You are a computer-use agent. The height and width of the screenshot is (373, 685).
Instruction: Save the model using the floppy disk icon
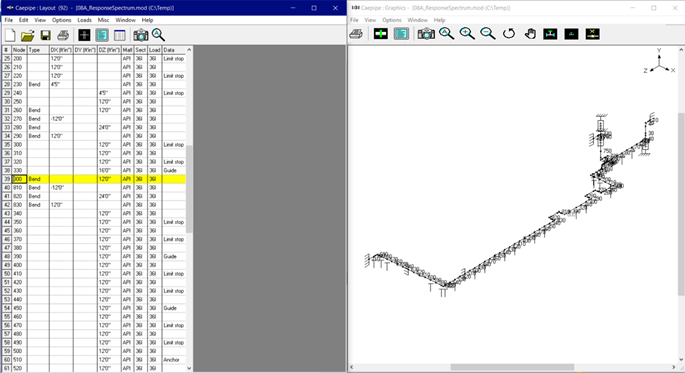45,35
